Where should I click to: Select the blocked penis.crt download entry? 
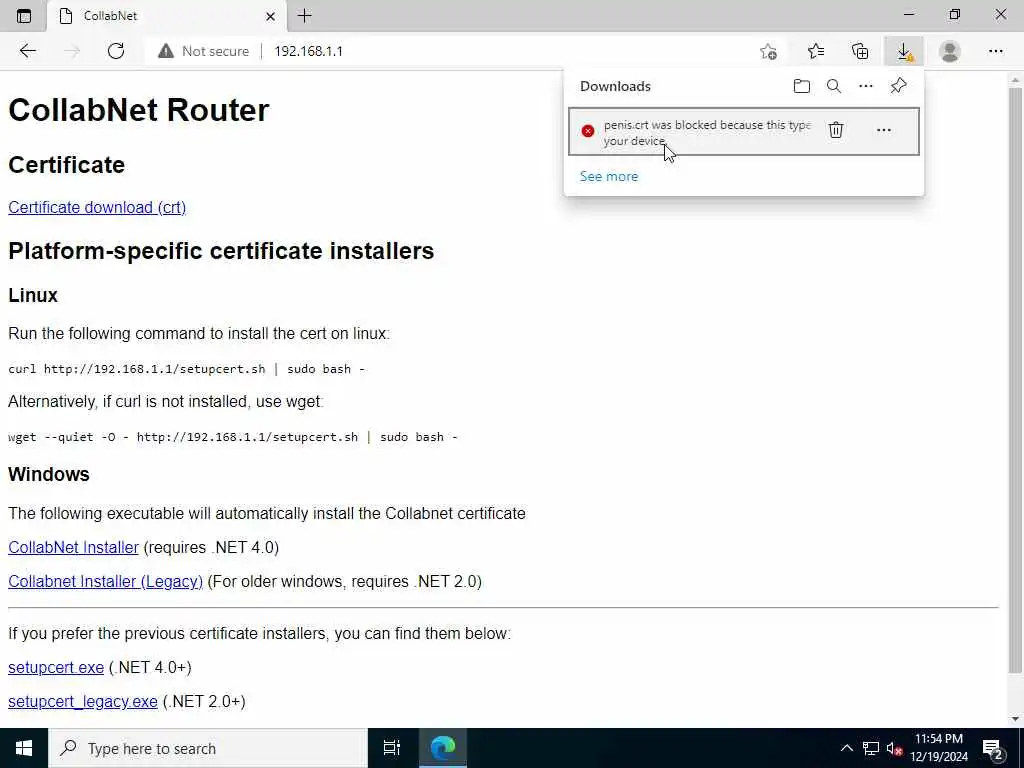[x=744, y=131]
